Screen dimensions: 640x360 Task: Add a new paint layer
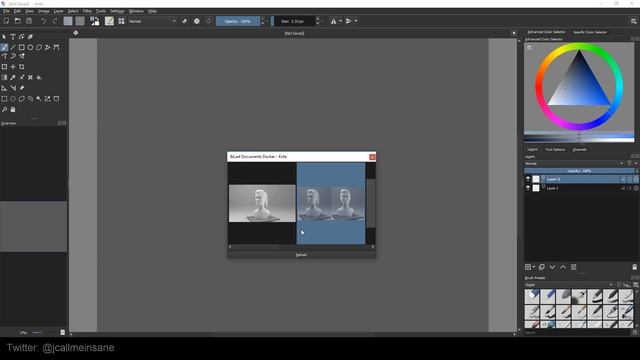pyautogui.click(x=528, y=267)
